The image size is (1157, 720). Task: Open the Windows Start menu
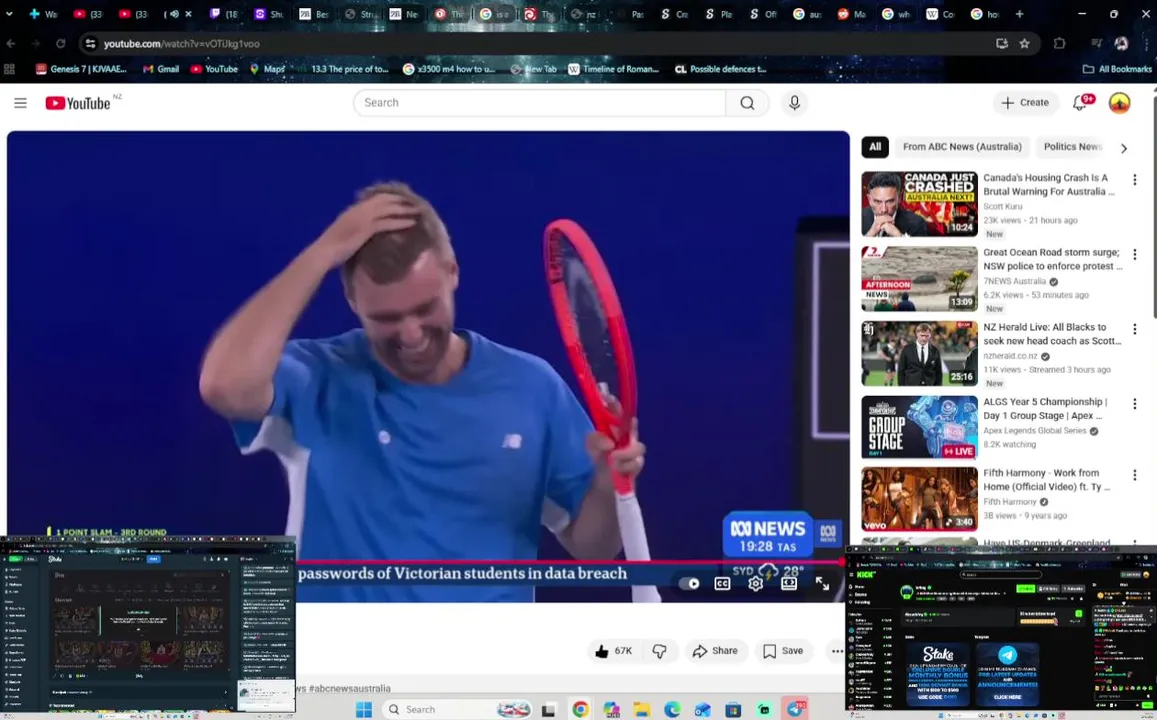coord(364,710)
